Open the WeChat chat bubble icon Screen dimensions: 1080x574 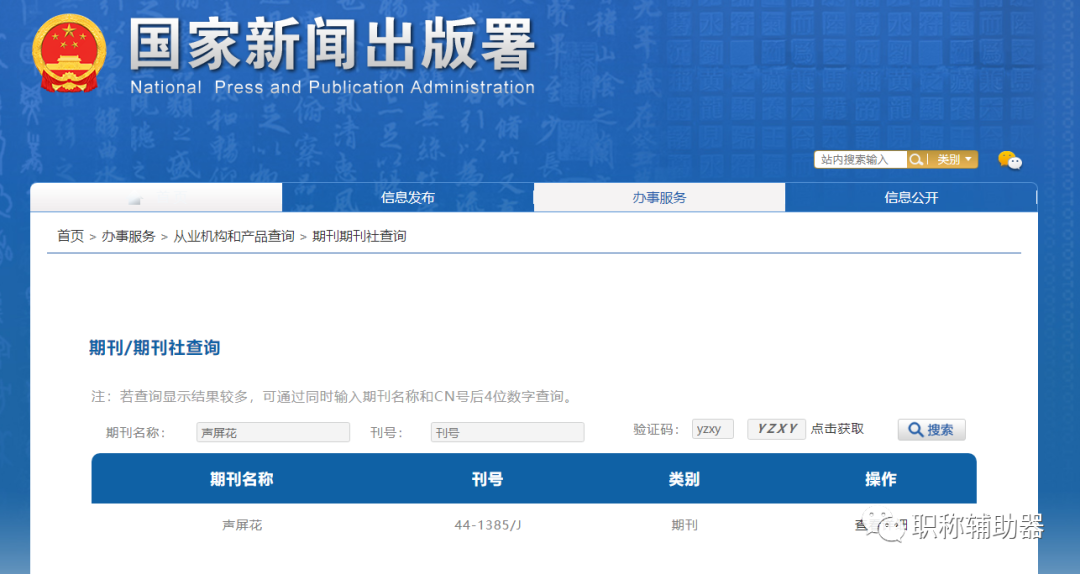(x=1010, y=160)
